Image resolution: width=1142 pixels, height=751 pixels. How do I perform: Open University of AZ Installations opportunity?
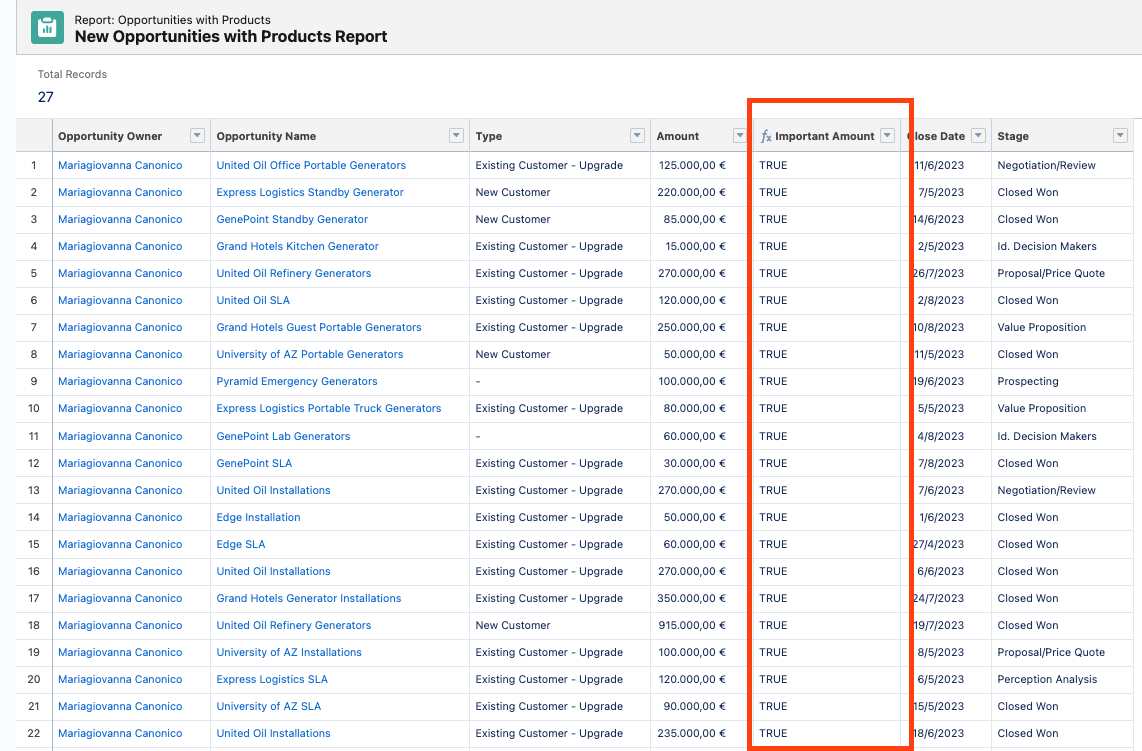[288, 652]
